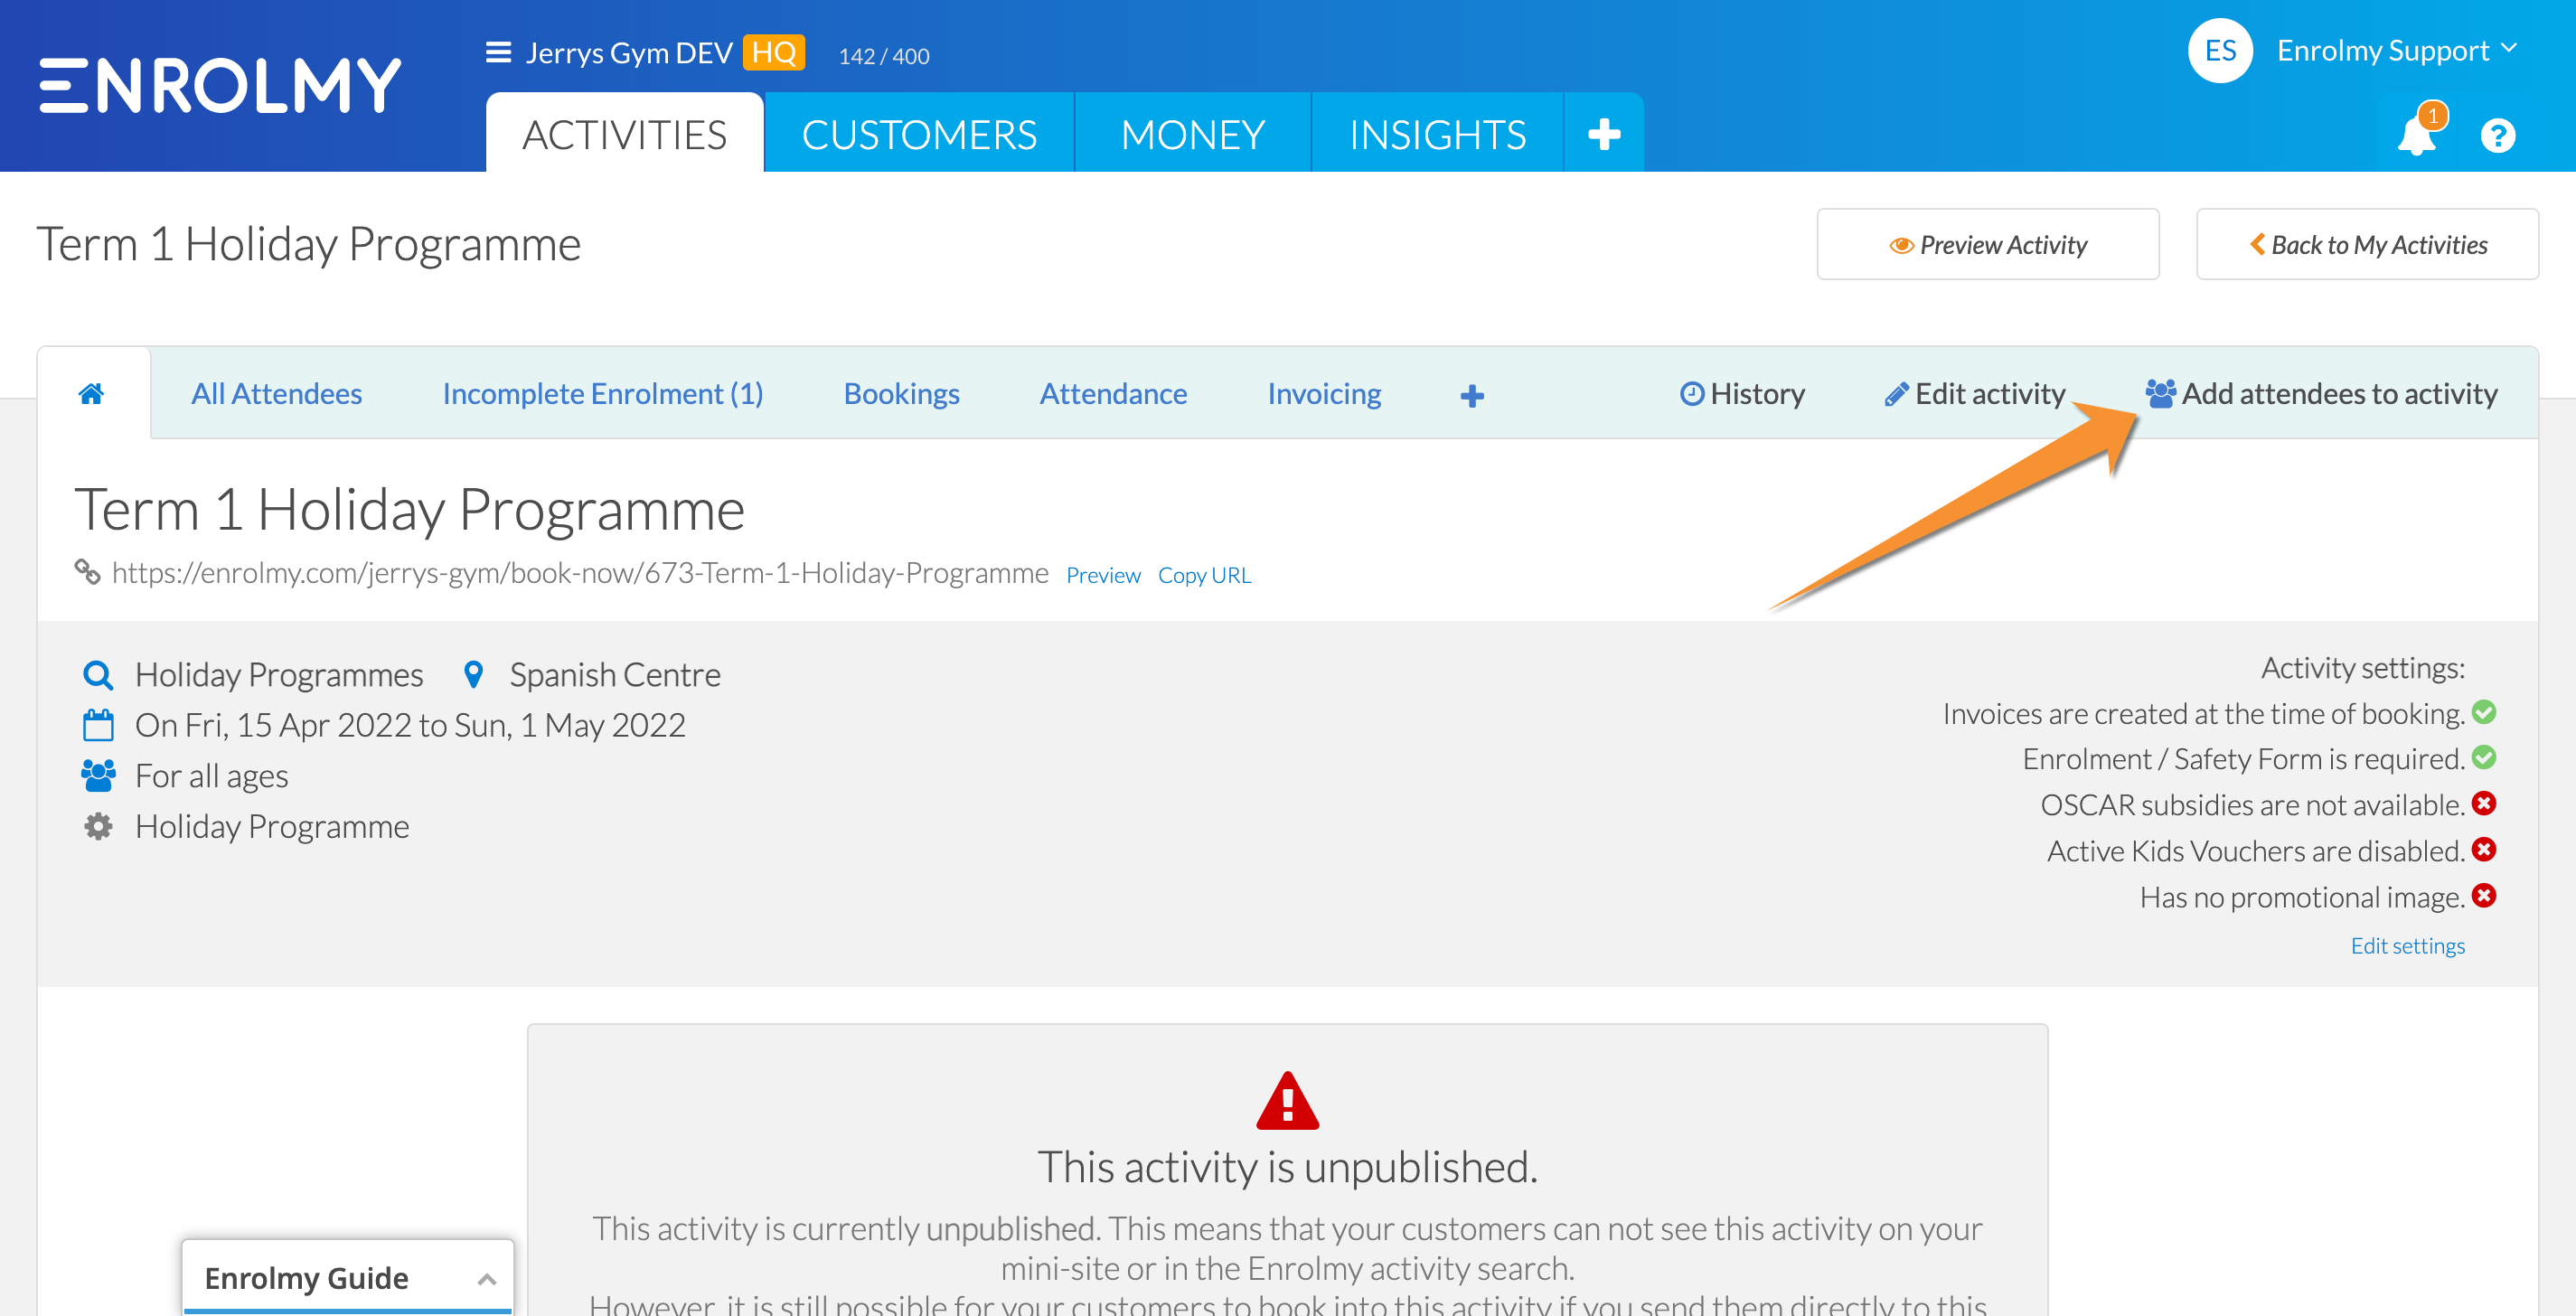Screen dimensions: 2576x1316
Task: Open the hamburger menu beside Jerrys Gym DEV
Action: coord(498,52)
